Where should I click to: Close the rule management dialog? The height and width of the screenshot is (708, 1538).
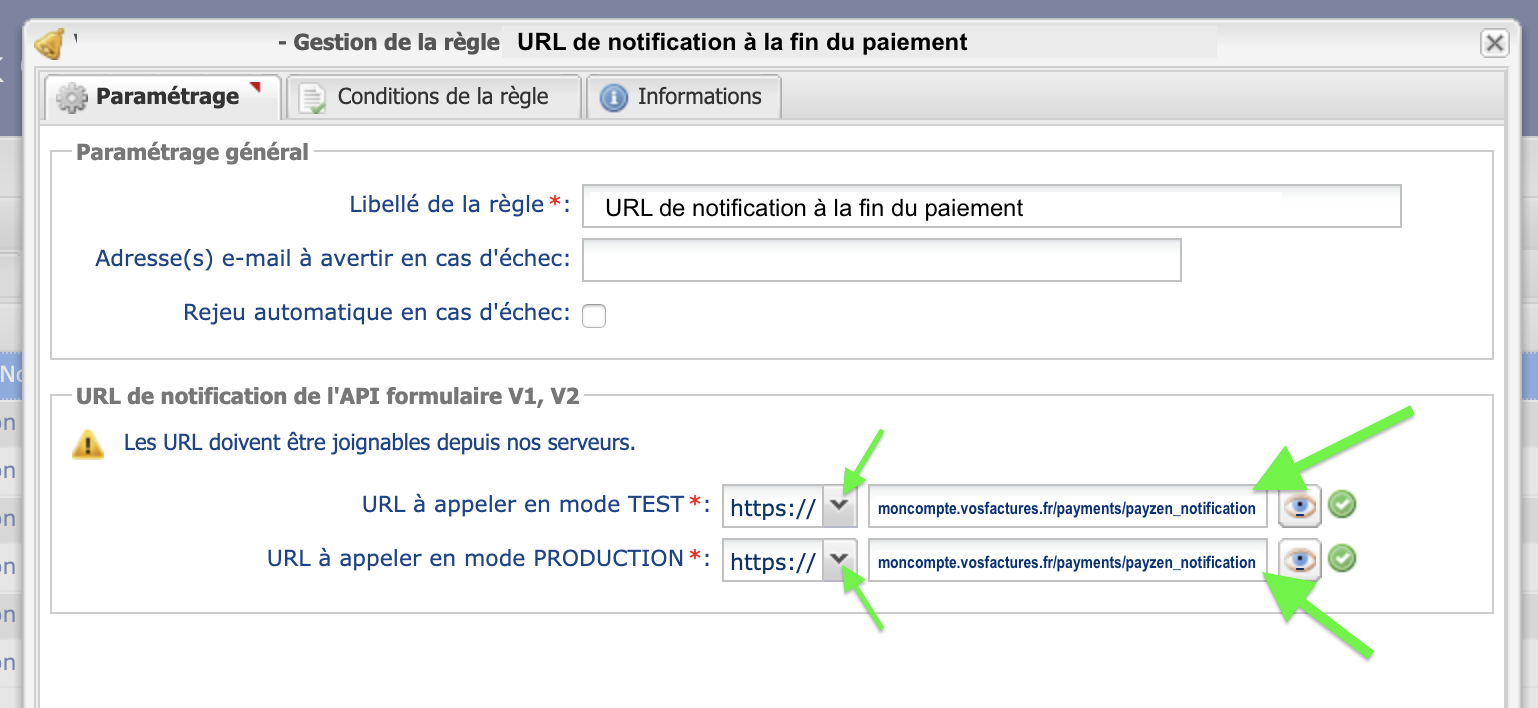1494,43
